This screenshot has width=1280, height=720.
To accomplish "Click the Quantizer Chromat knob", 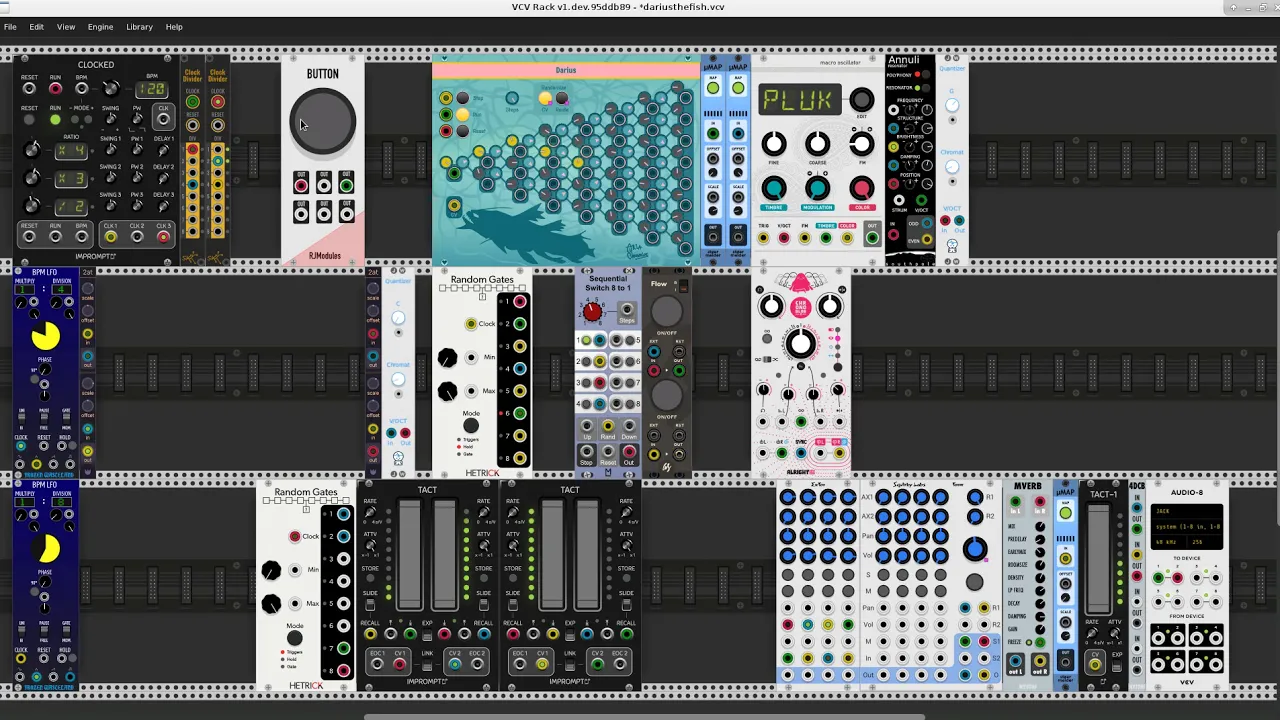I will pos(952,166).
